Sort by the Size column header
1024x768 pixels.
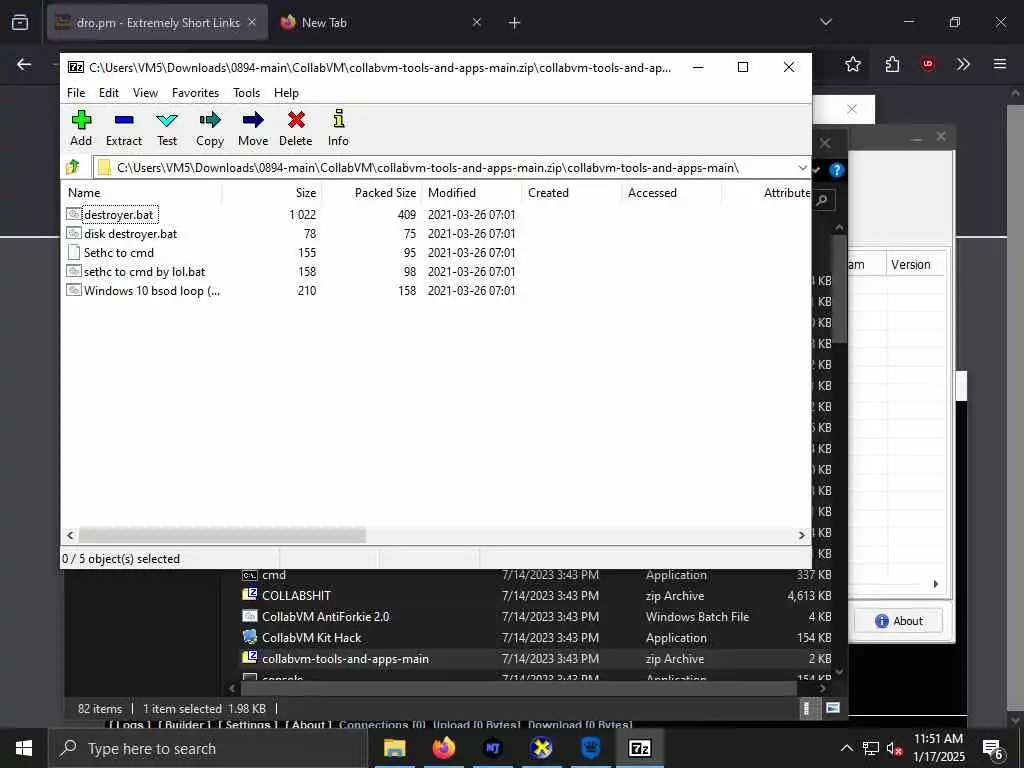point(271,193)
